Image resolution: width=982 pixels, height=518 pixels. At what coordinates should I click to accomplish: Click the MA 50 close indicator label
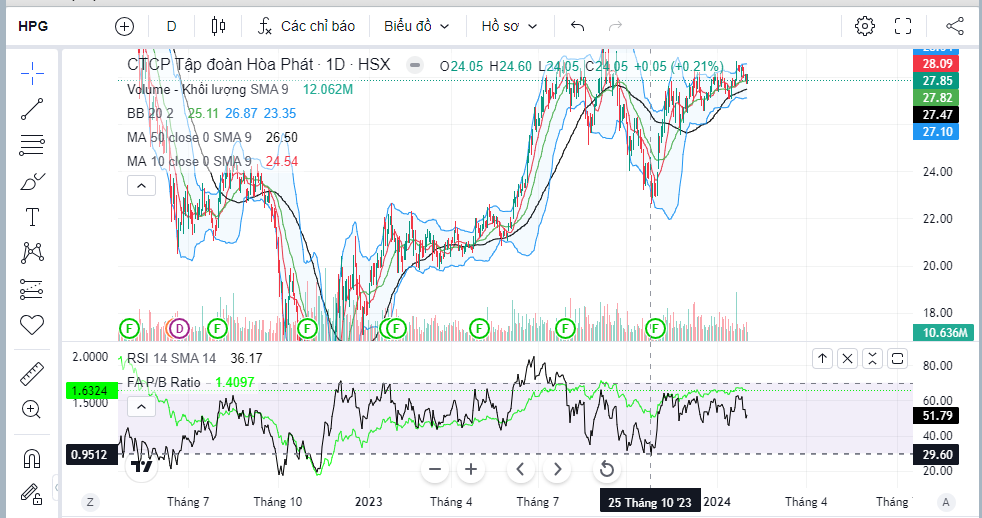[189, 137]
